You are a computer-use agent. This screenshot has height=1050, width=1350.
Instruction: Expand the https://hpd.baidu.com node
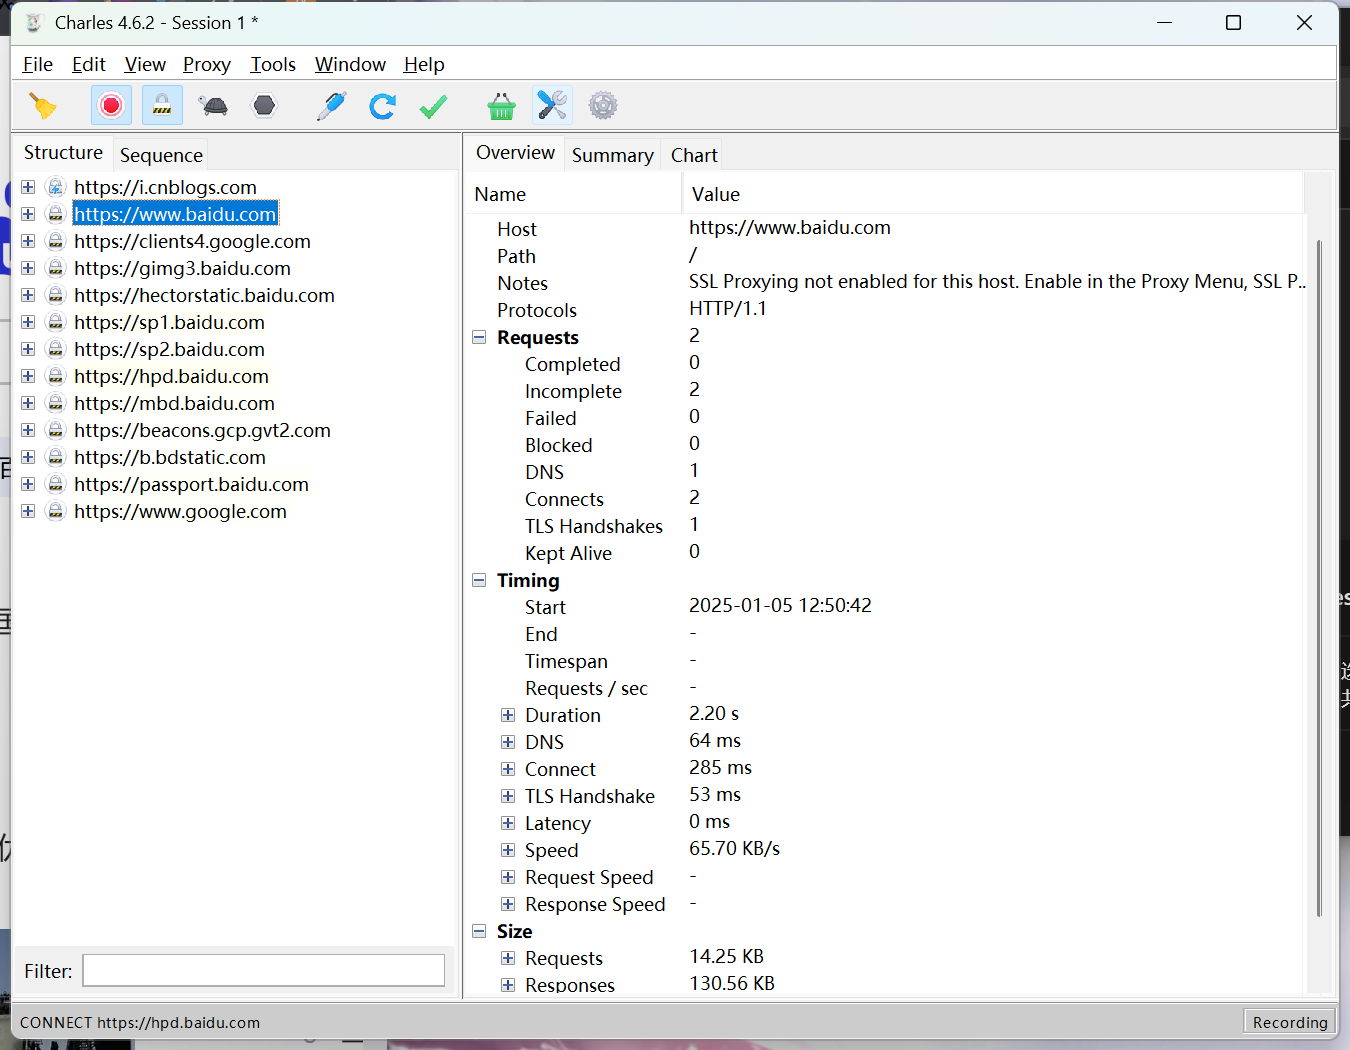28,376
